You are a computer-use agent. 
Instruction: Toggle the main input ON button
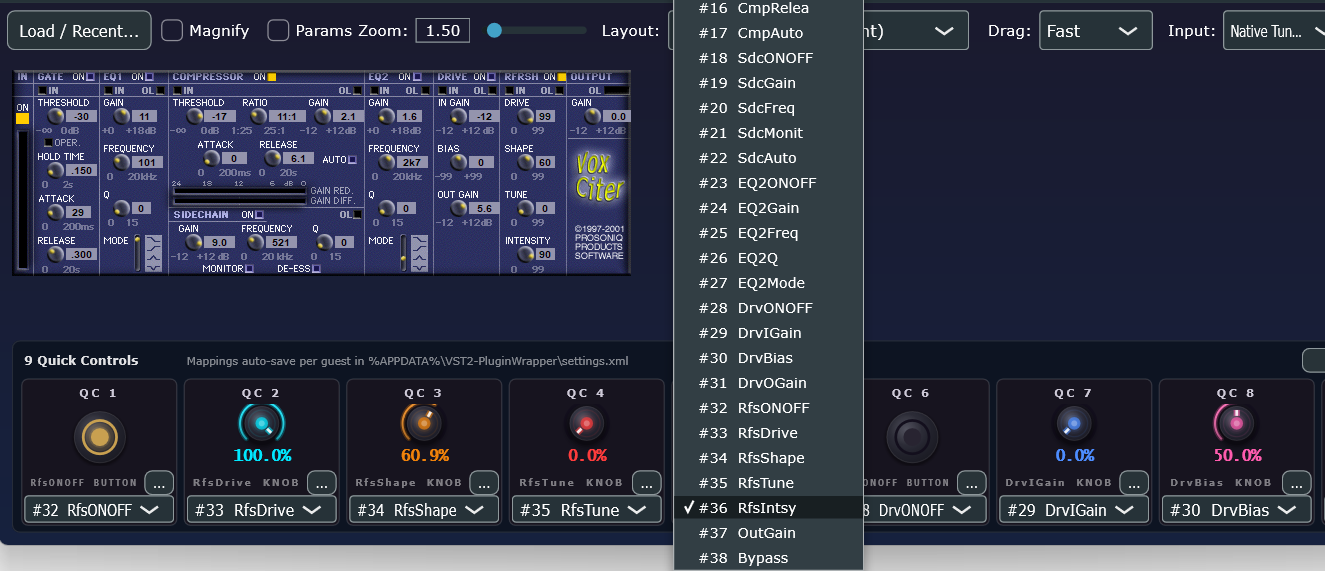click(22, 118)
